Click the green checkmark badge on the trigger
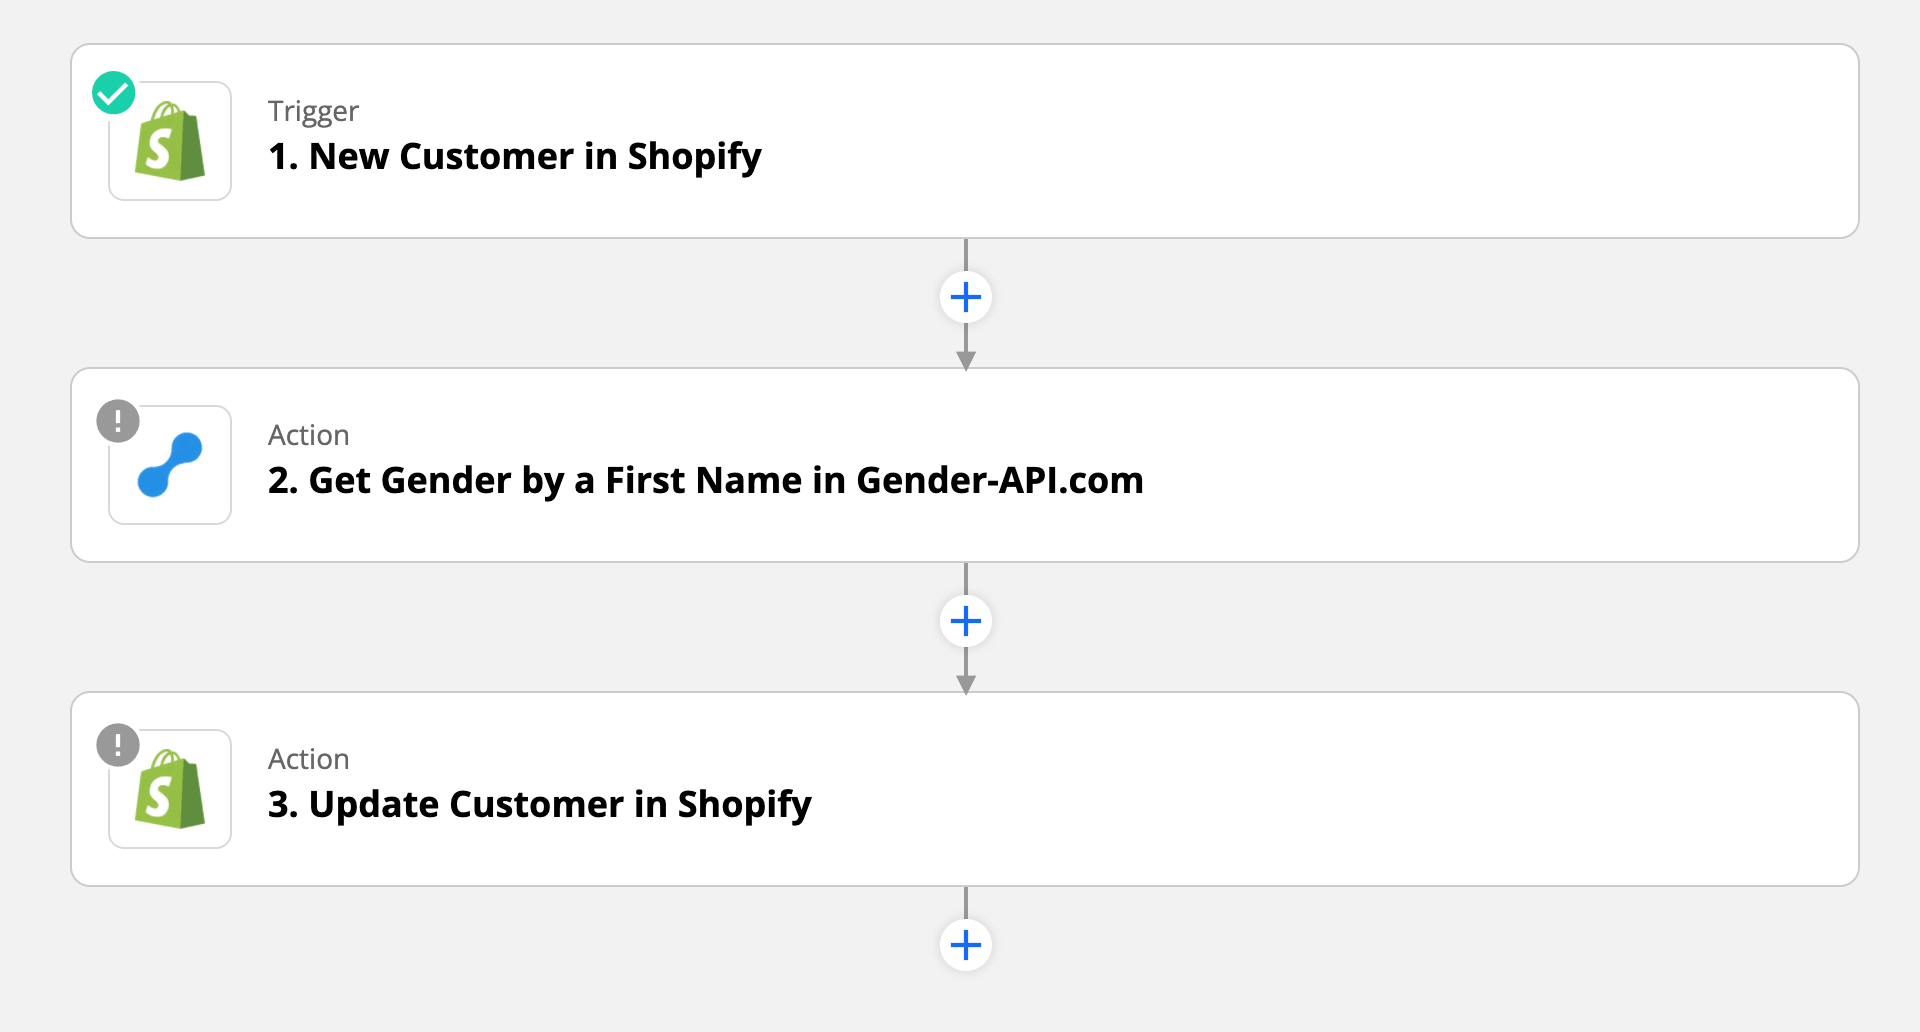The height and width of the screenshot is (1032, 1920). (113, 92)
